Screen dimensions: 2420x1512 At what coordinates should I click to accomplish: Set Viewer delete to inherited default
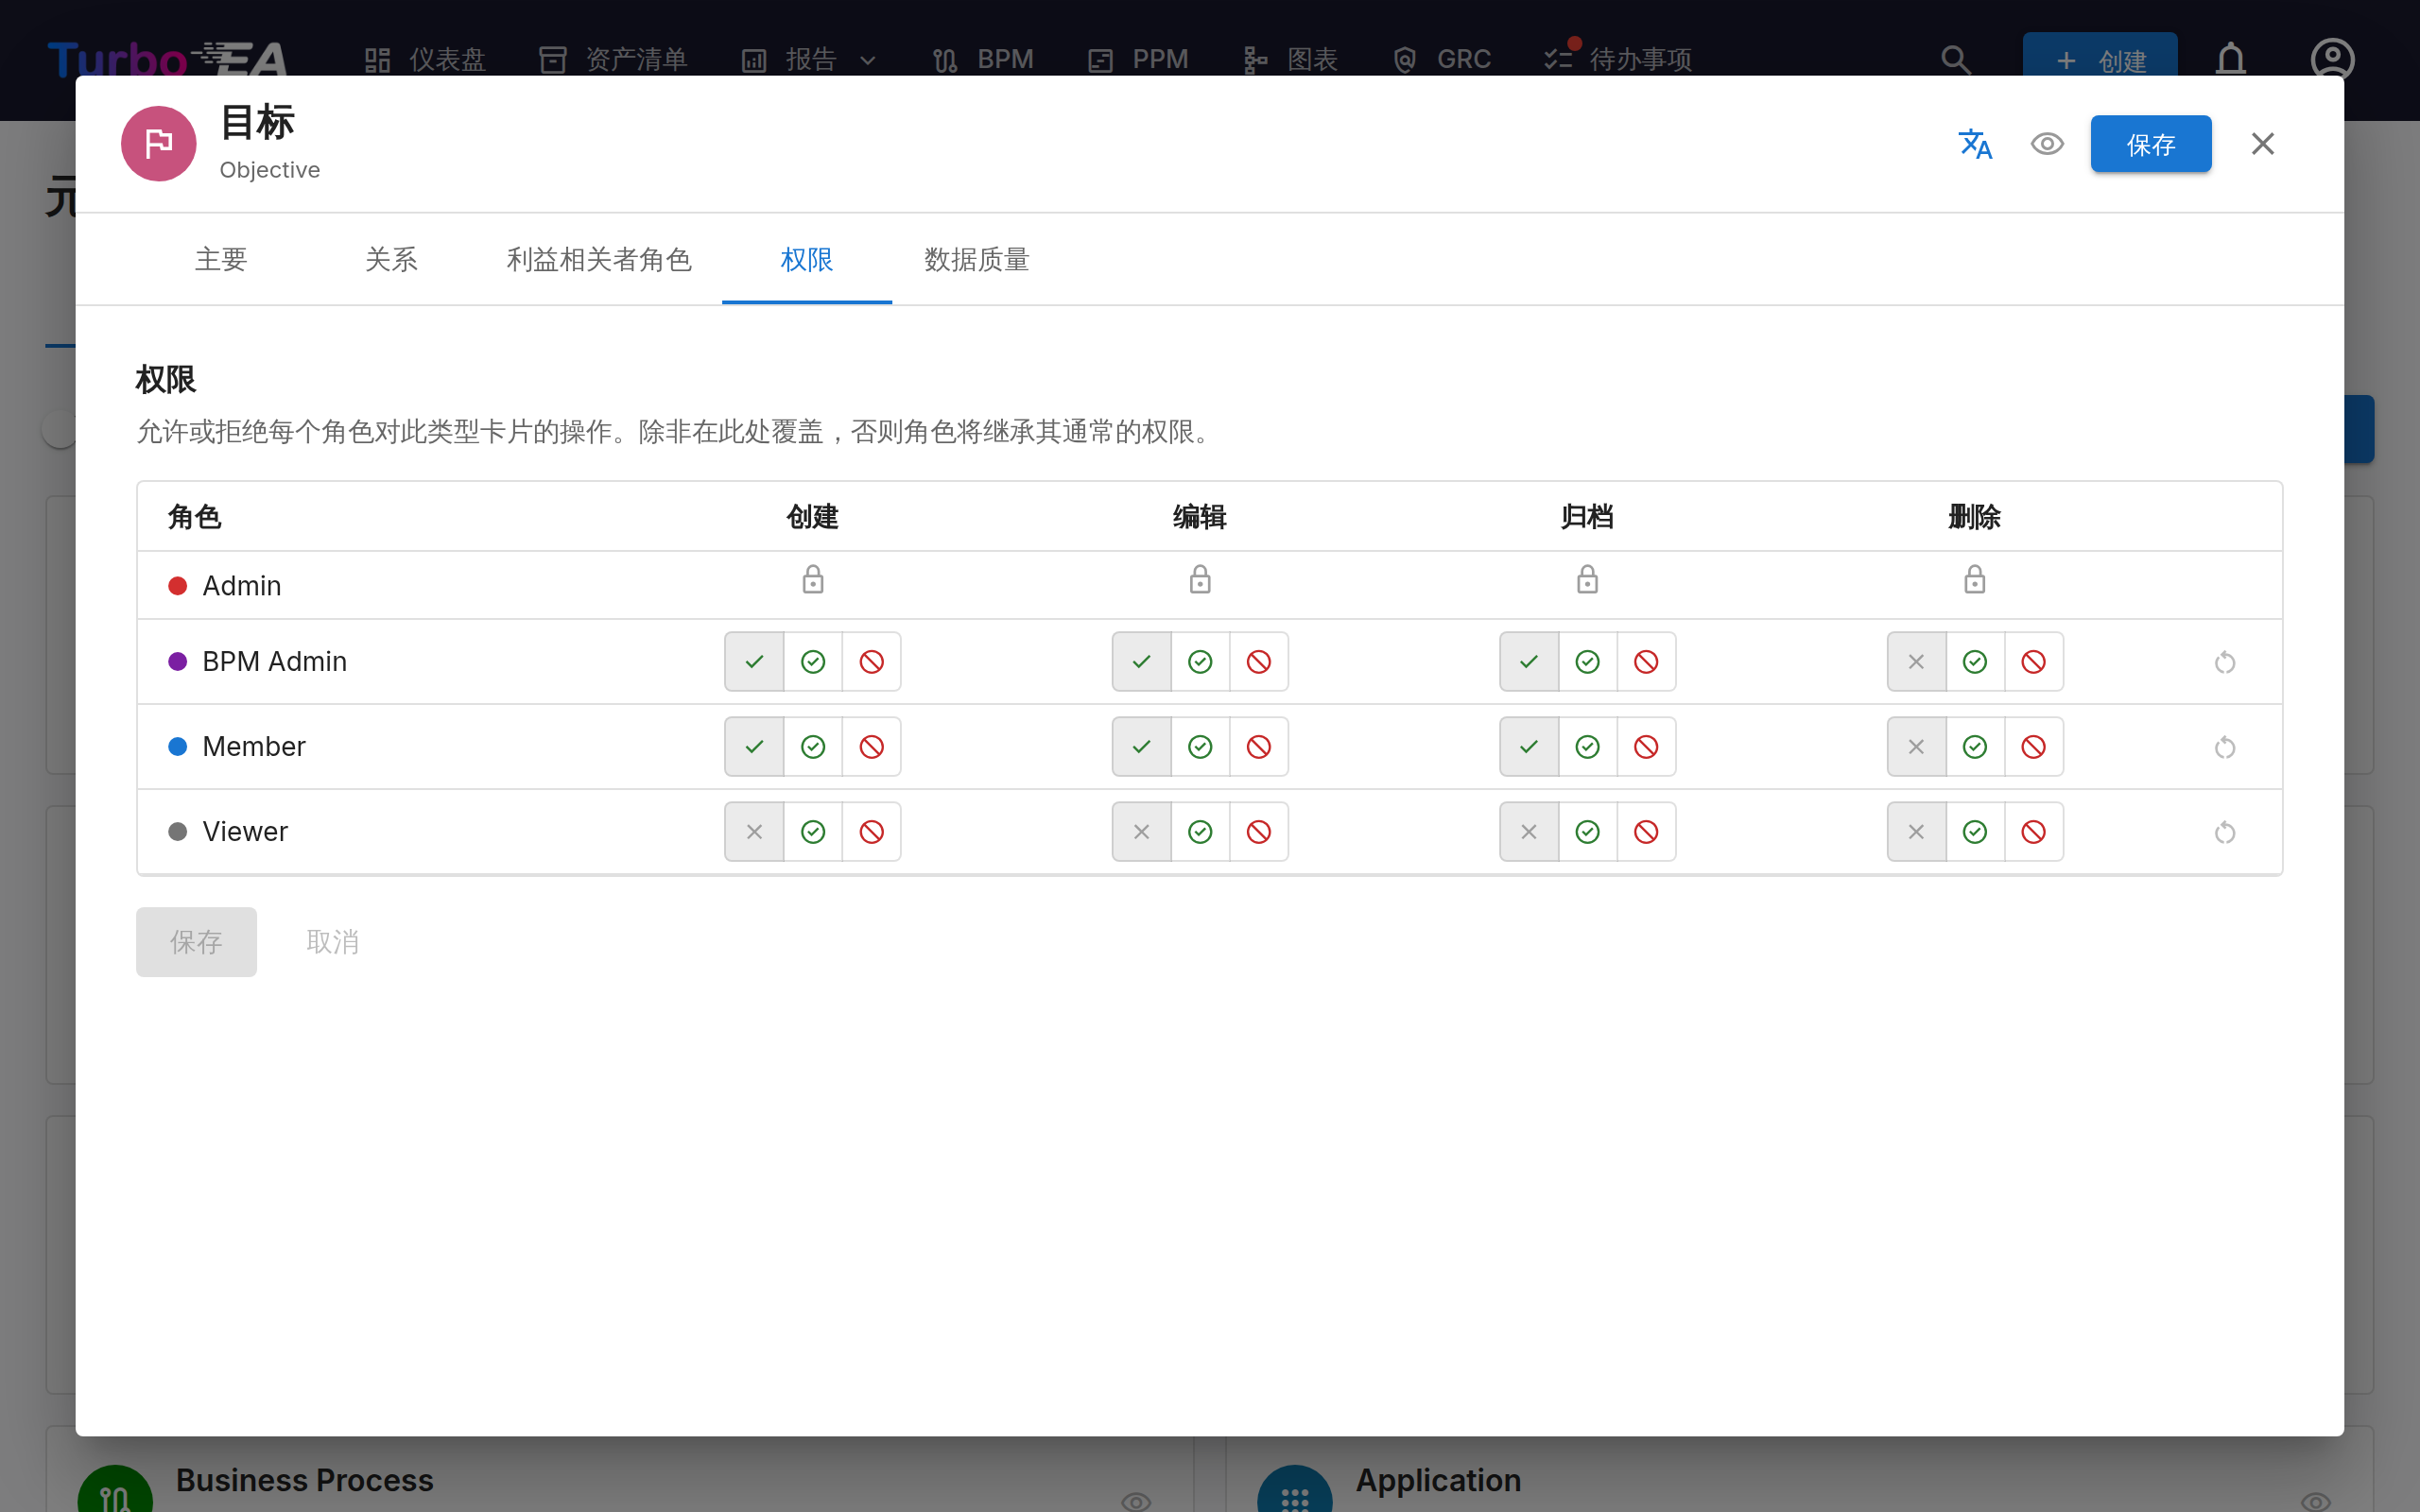[1916, 832]
